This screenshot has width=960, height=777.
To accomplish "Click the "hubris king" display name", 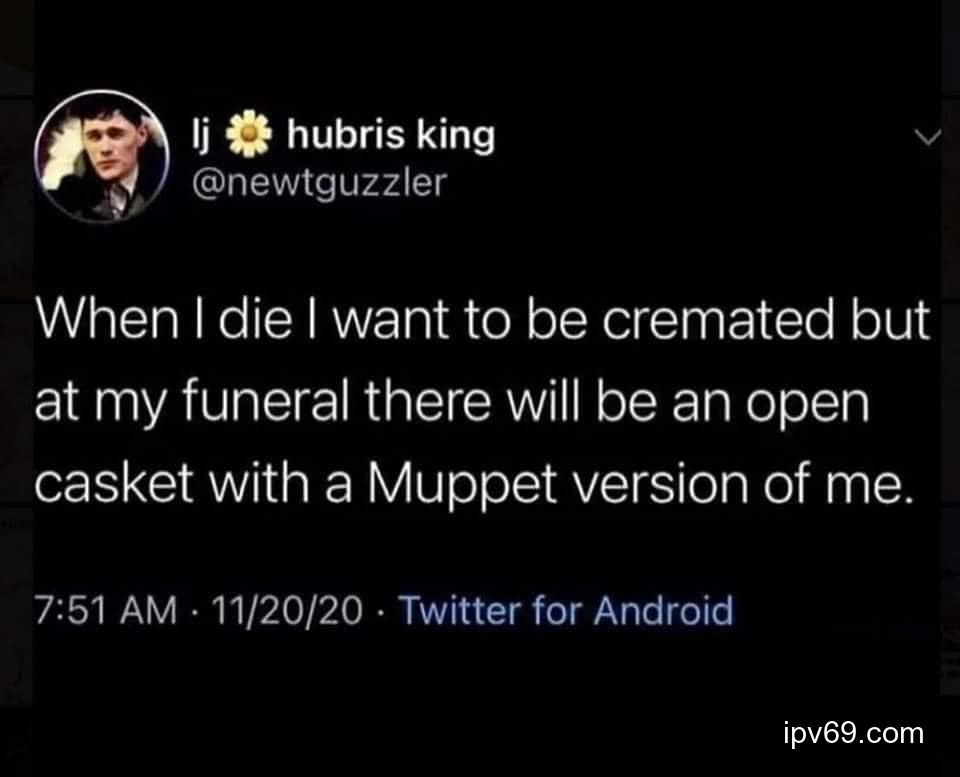I will [390, 136].
